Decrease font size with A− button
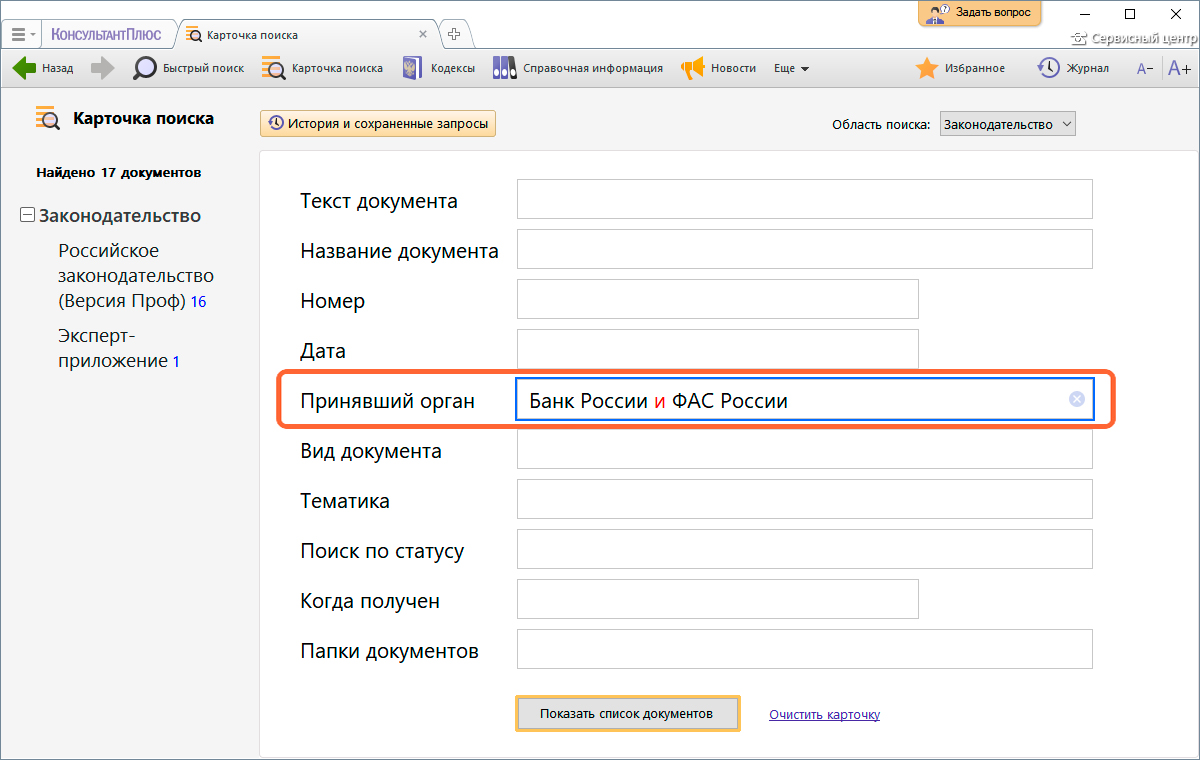The width and height of the screenshot is (1200, 760). 1145,68
